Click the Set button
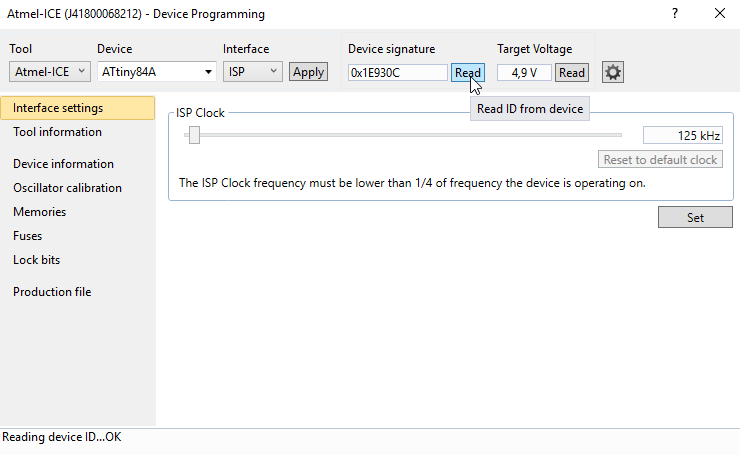Screen dimensions: 740x455 tap(695, 217)
